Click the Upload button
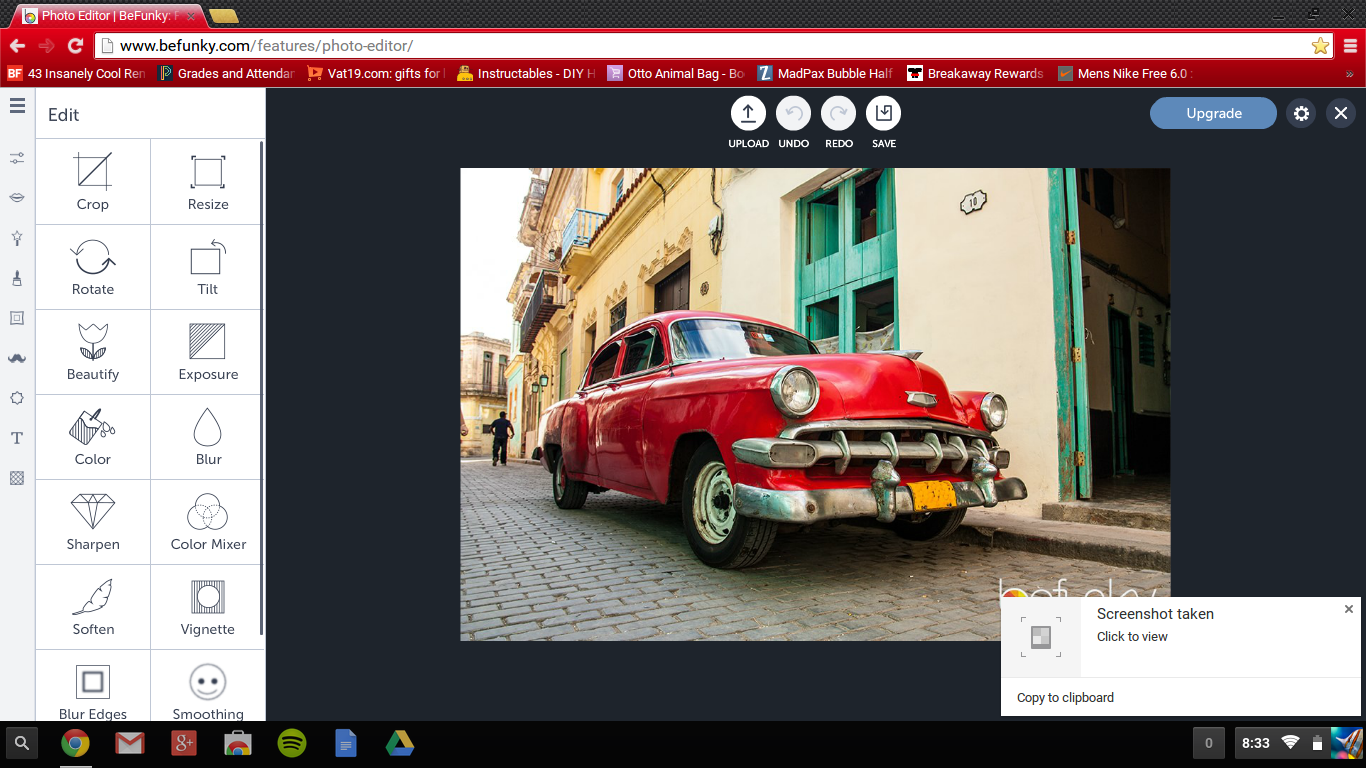Viewport: 1366px width, 768px height. 748,114
